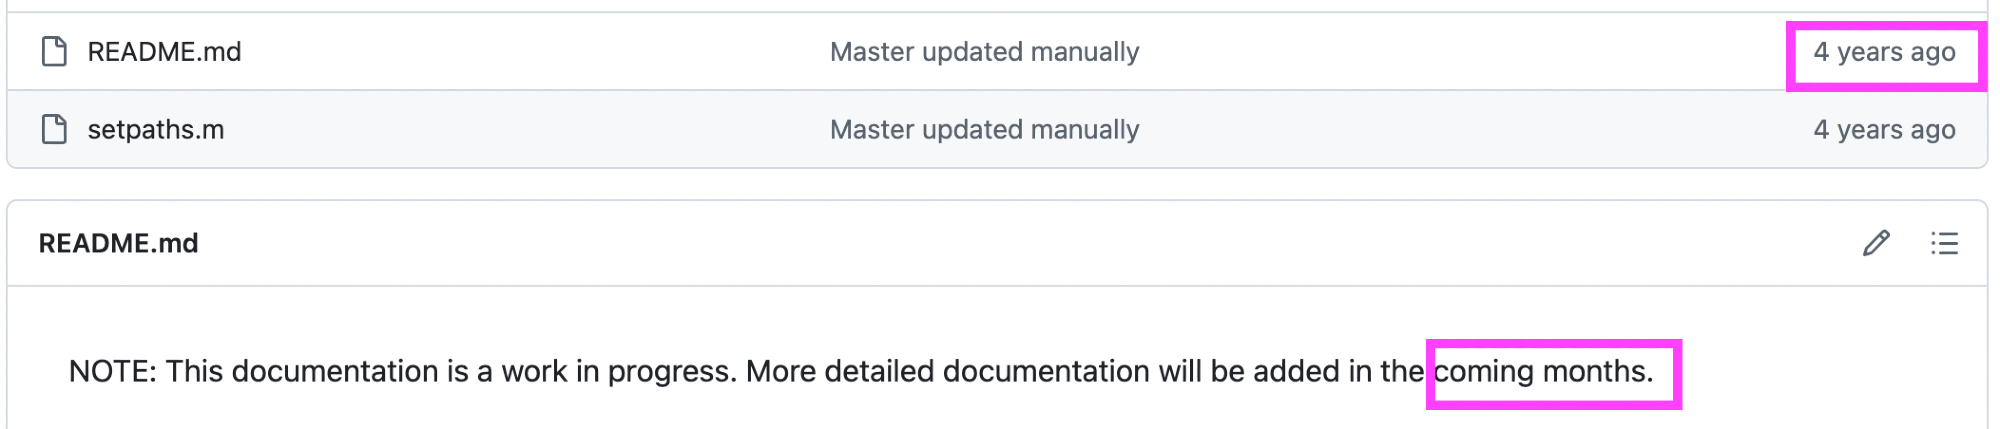Image resolution: width=2000 pixels, height=429 pixels.
Task: Click the word "years" in setpaths.m's timestamp
Action: pos(1869,129)
